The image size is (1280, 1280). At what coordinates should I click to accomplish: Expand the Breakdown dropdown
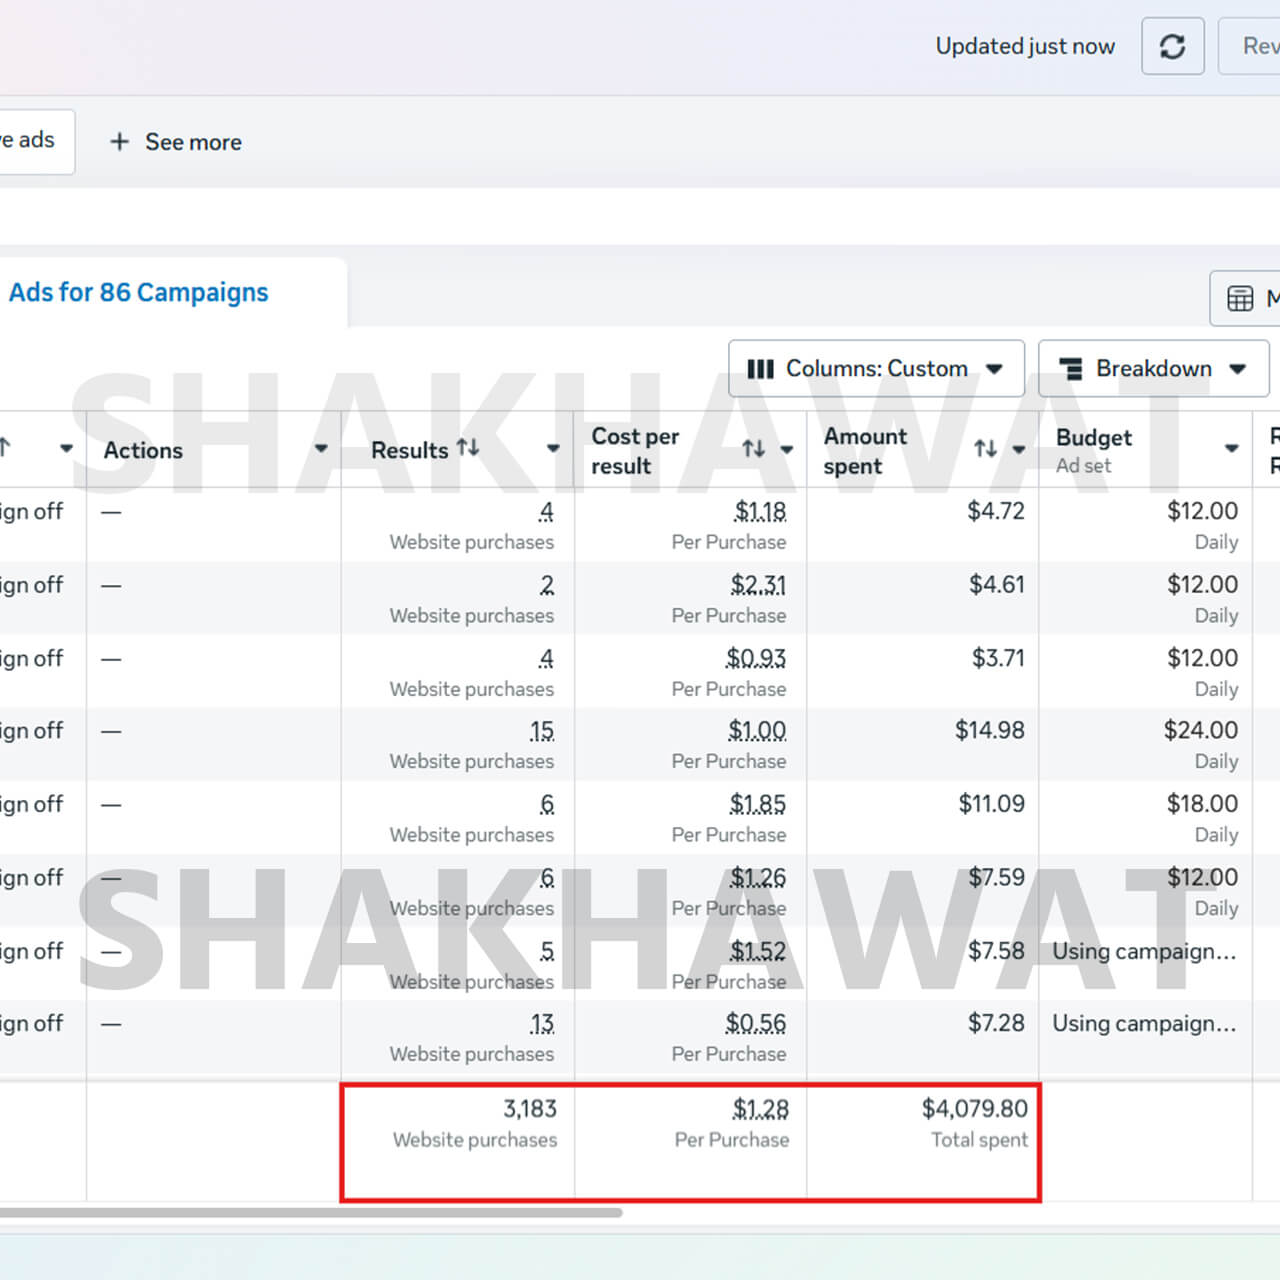[x=1153, y=369]
